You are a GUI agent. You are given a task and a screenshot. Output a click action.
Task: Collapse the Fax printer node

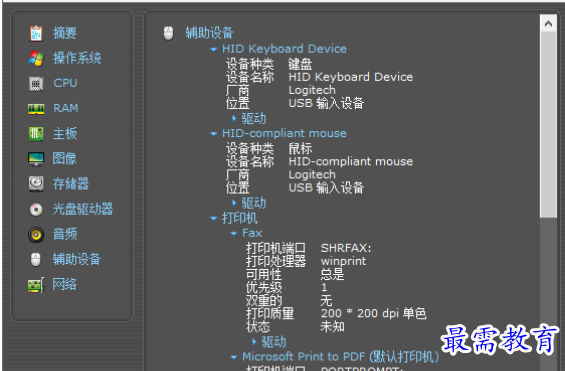(234, 233)
